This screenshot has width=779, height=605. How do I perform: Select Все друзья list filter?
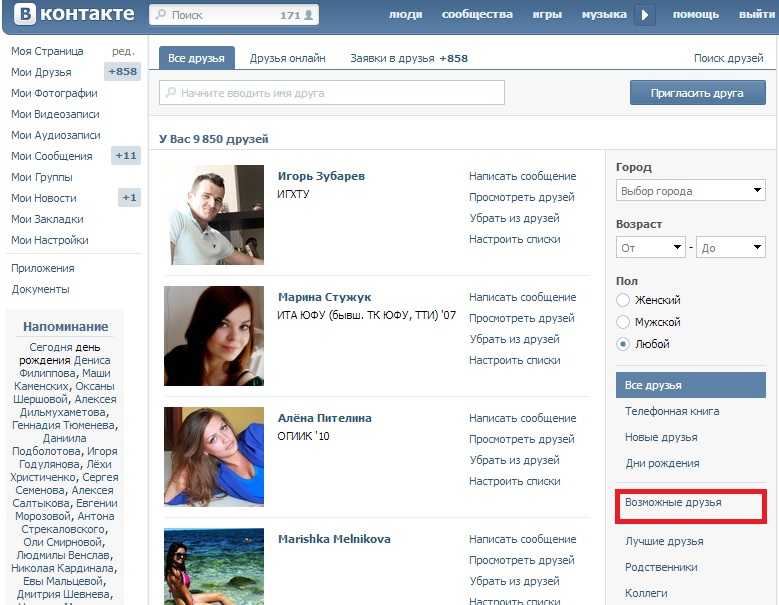tap(691, 385)
